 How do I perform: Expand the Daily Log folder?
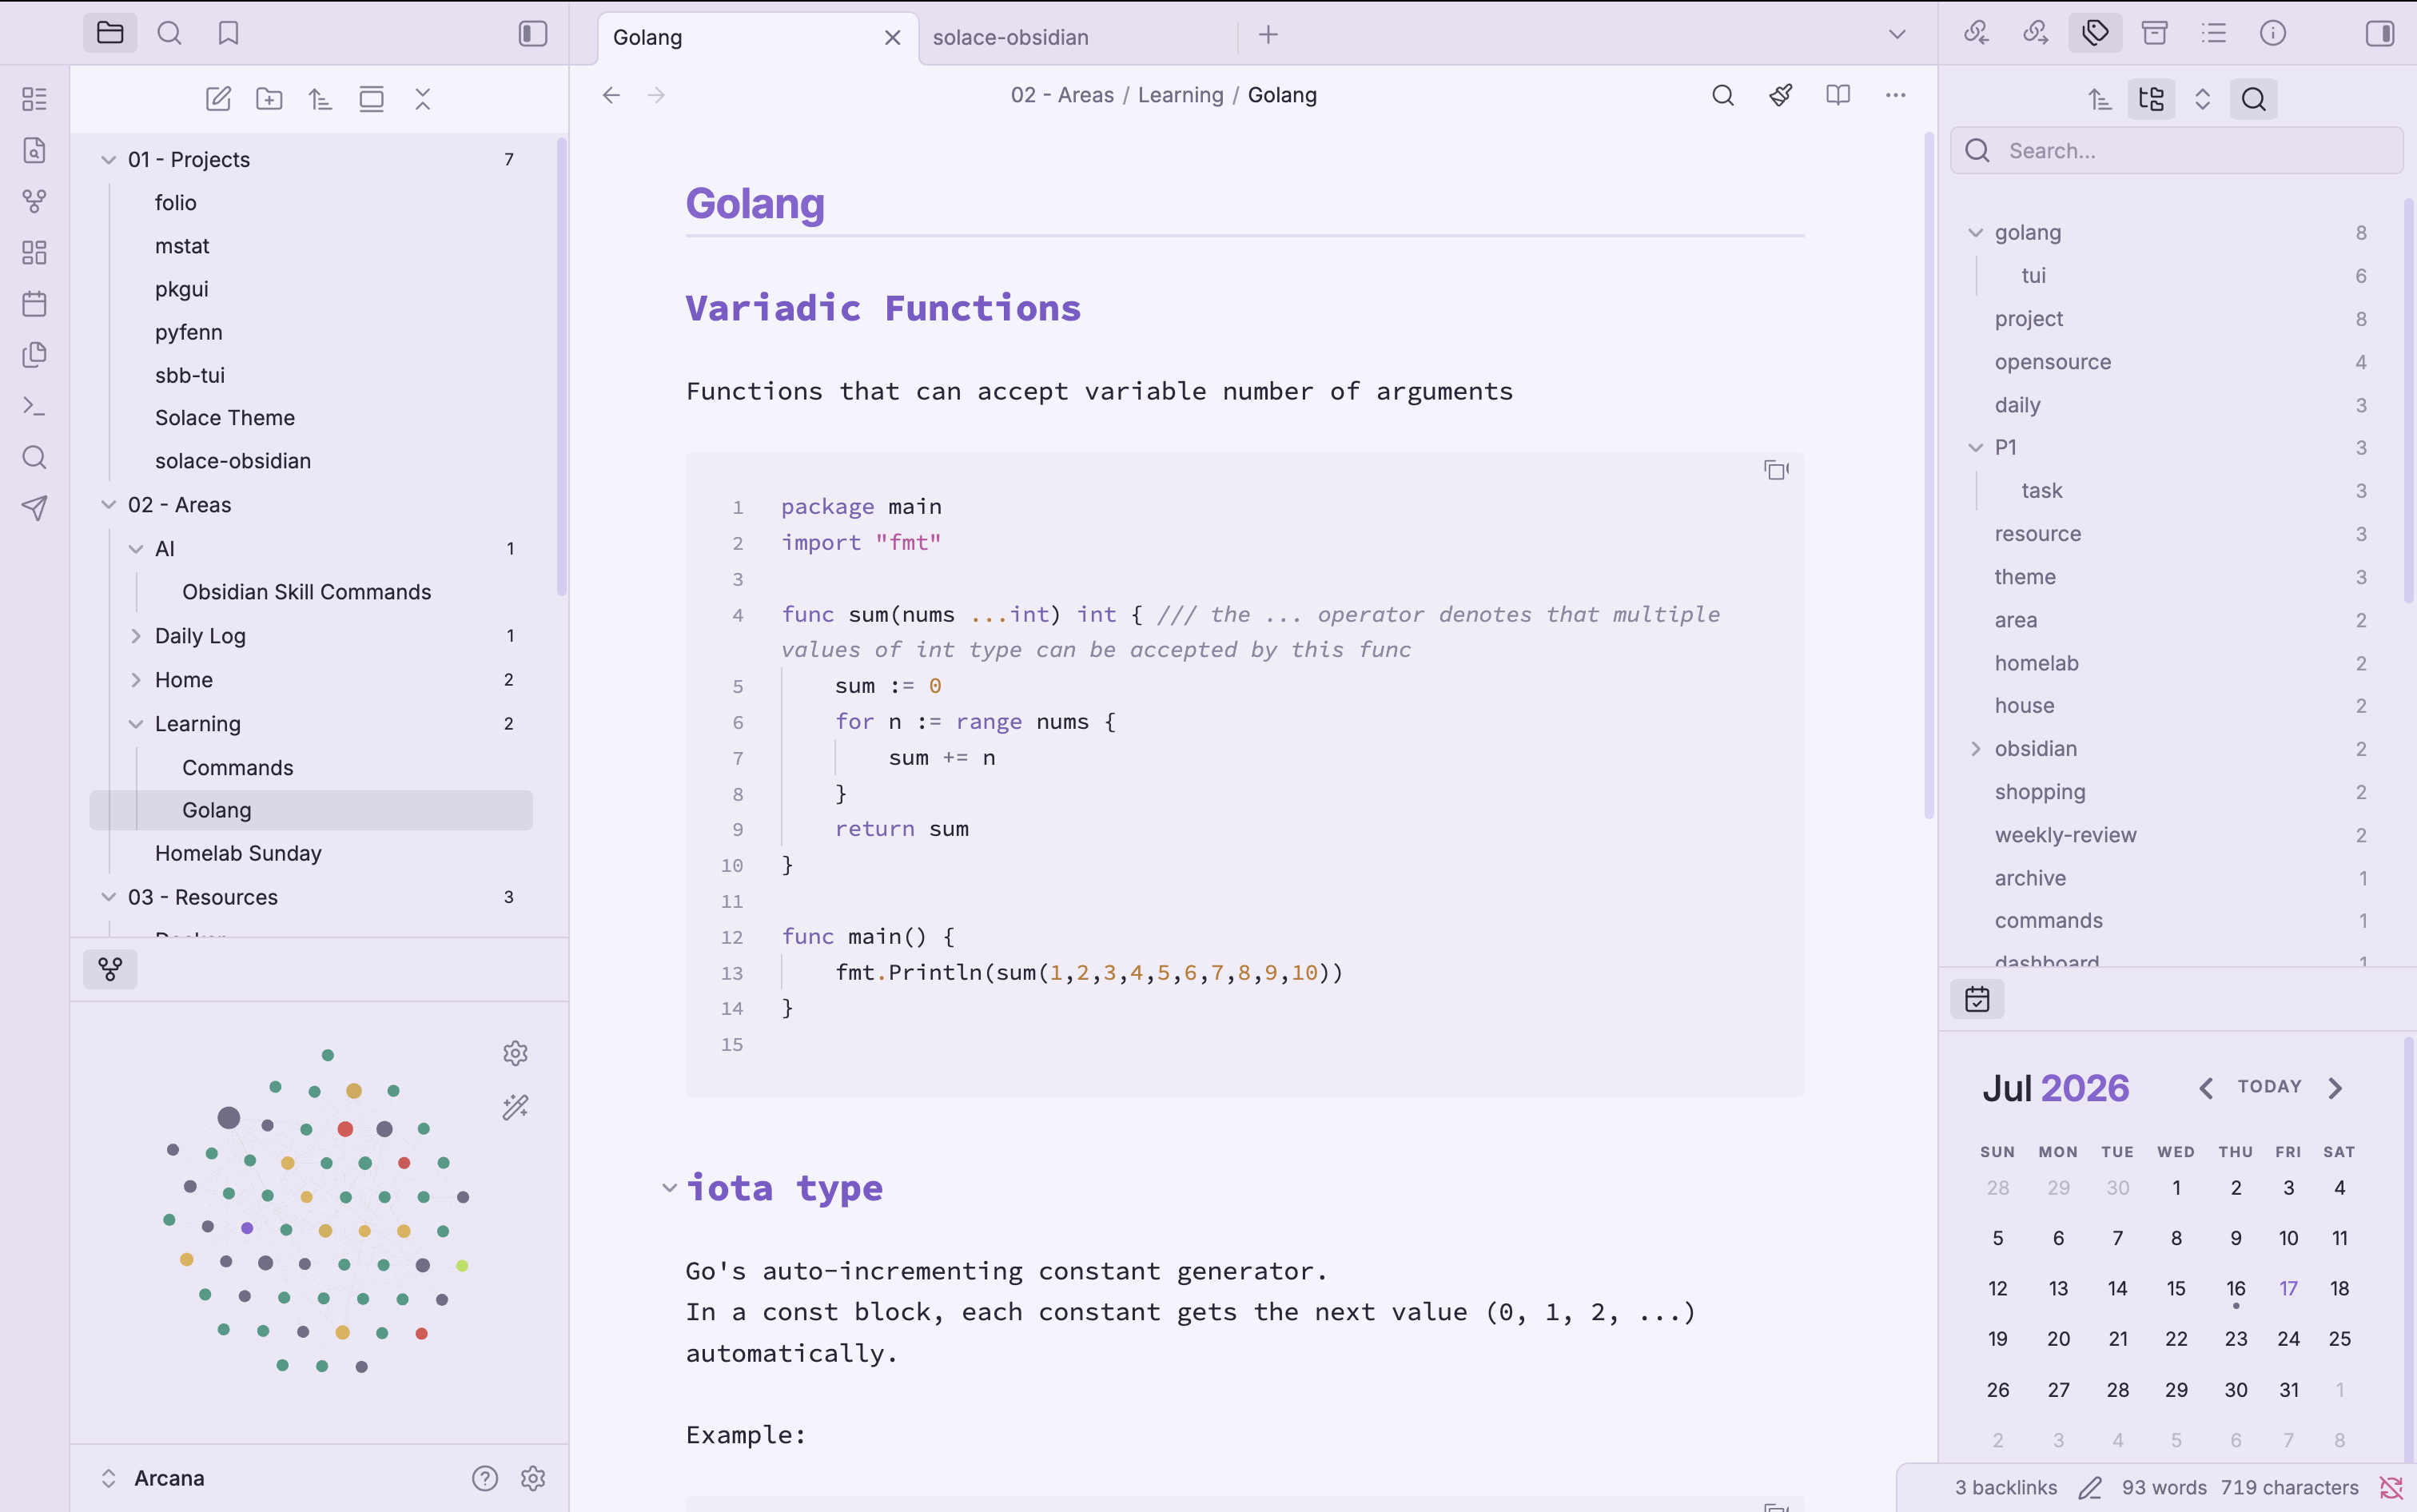136,636
